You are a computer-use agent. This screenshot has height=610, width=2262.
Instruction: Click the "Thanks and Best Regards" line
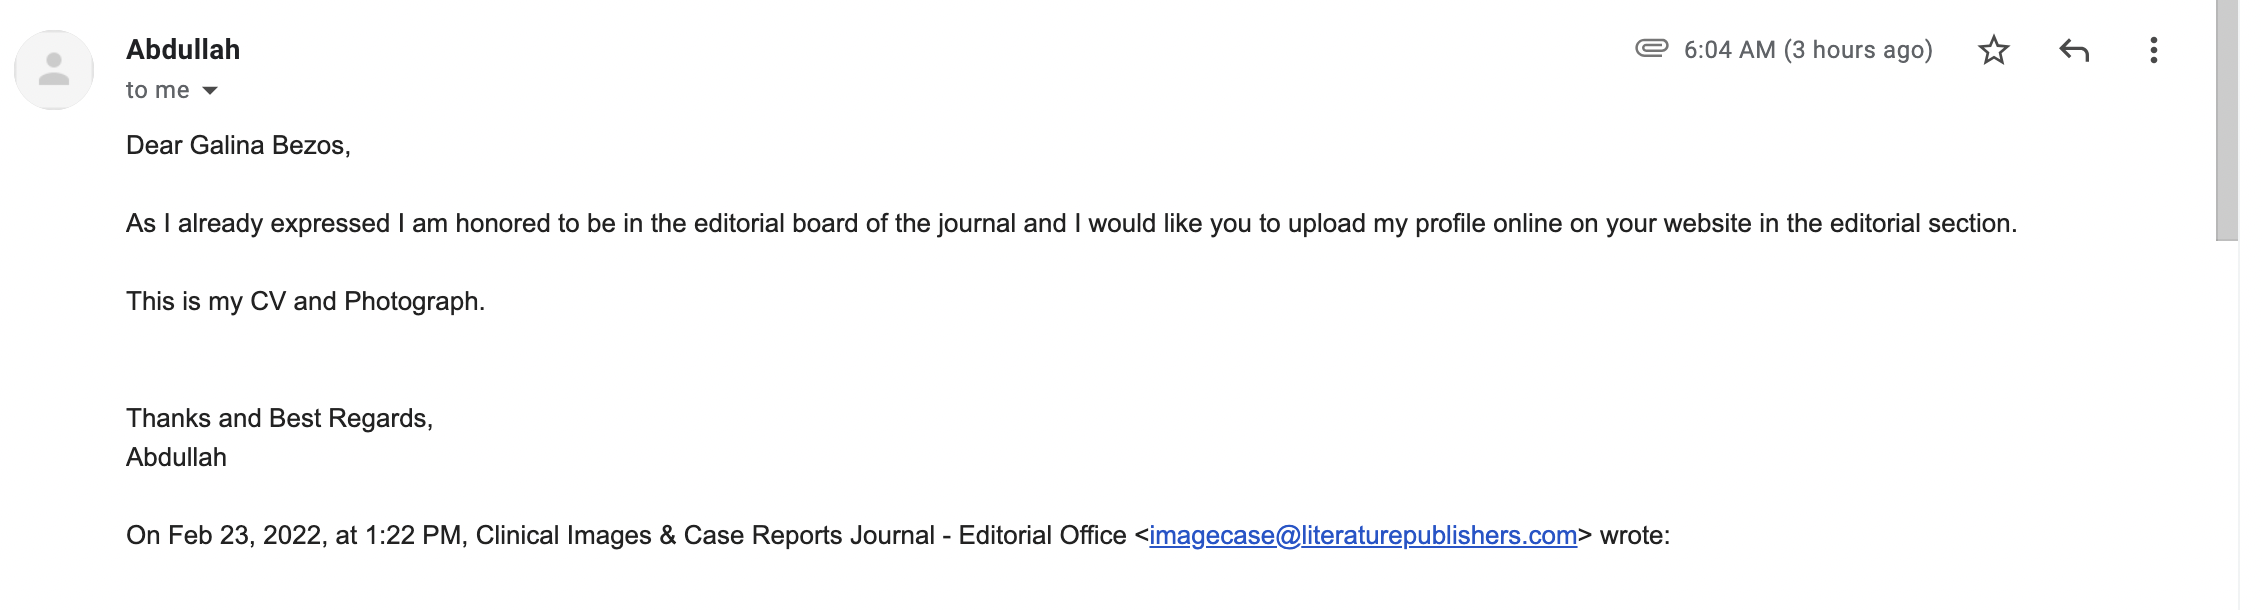pos(279,419)
